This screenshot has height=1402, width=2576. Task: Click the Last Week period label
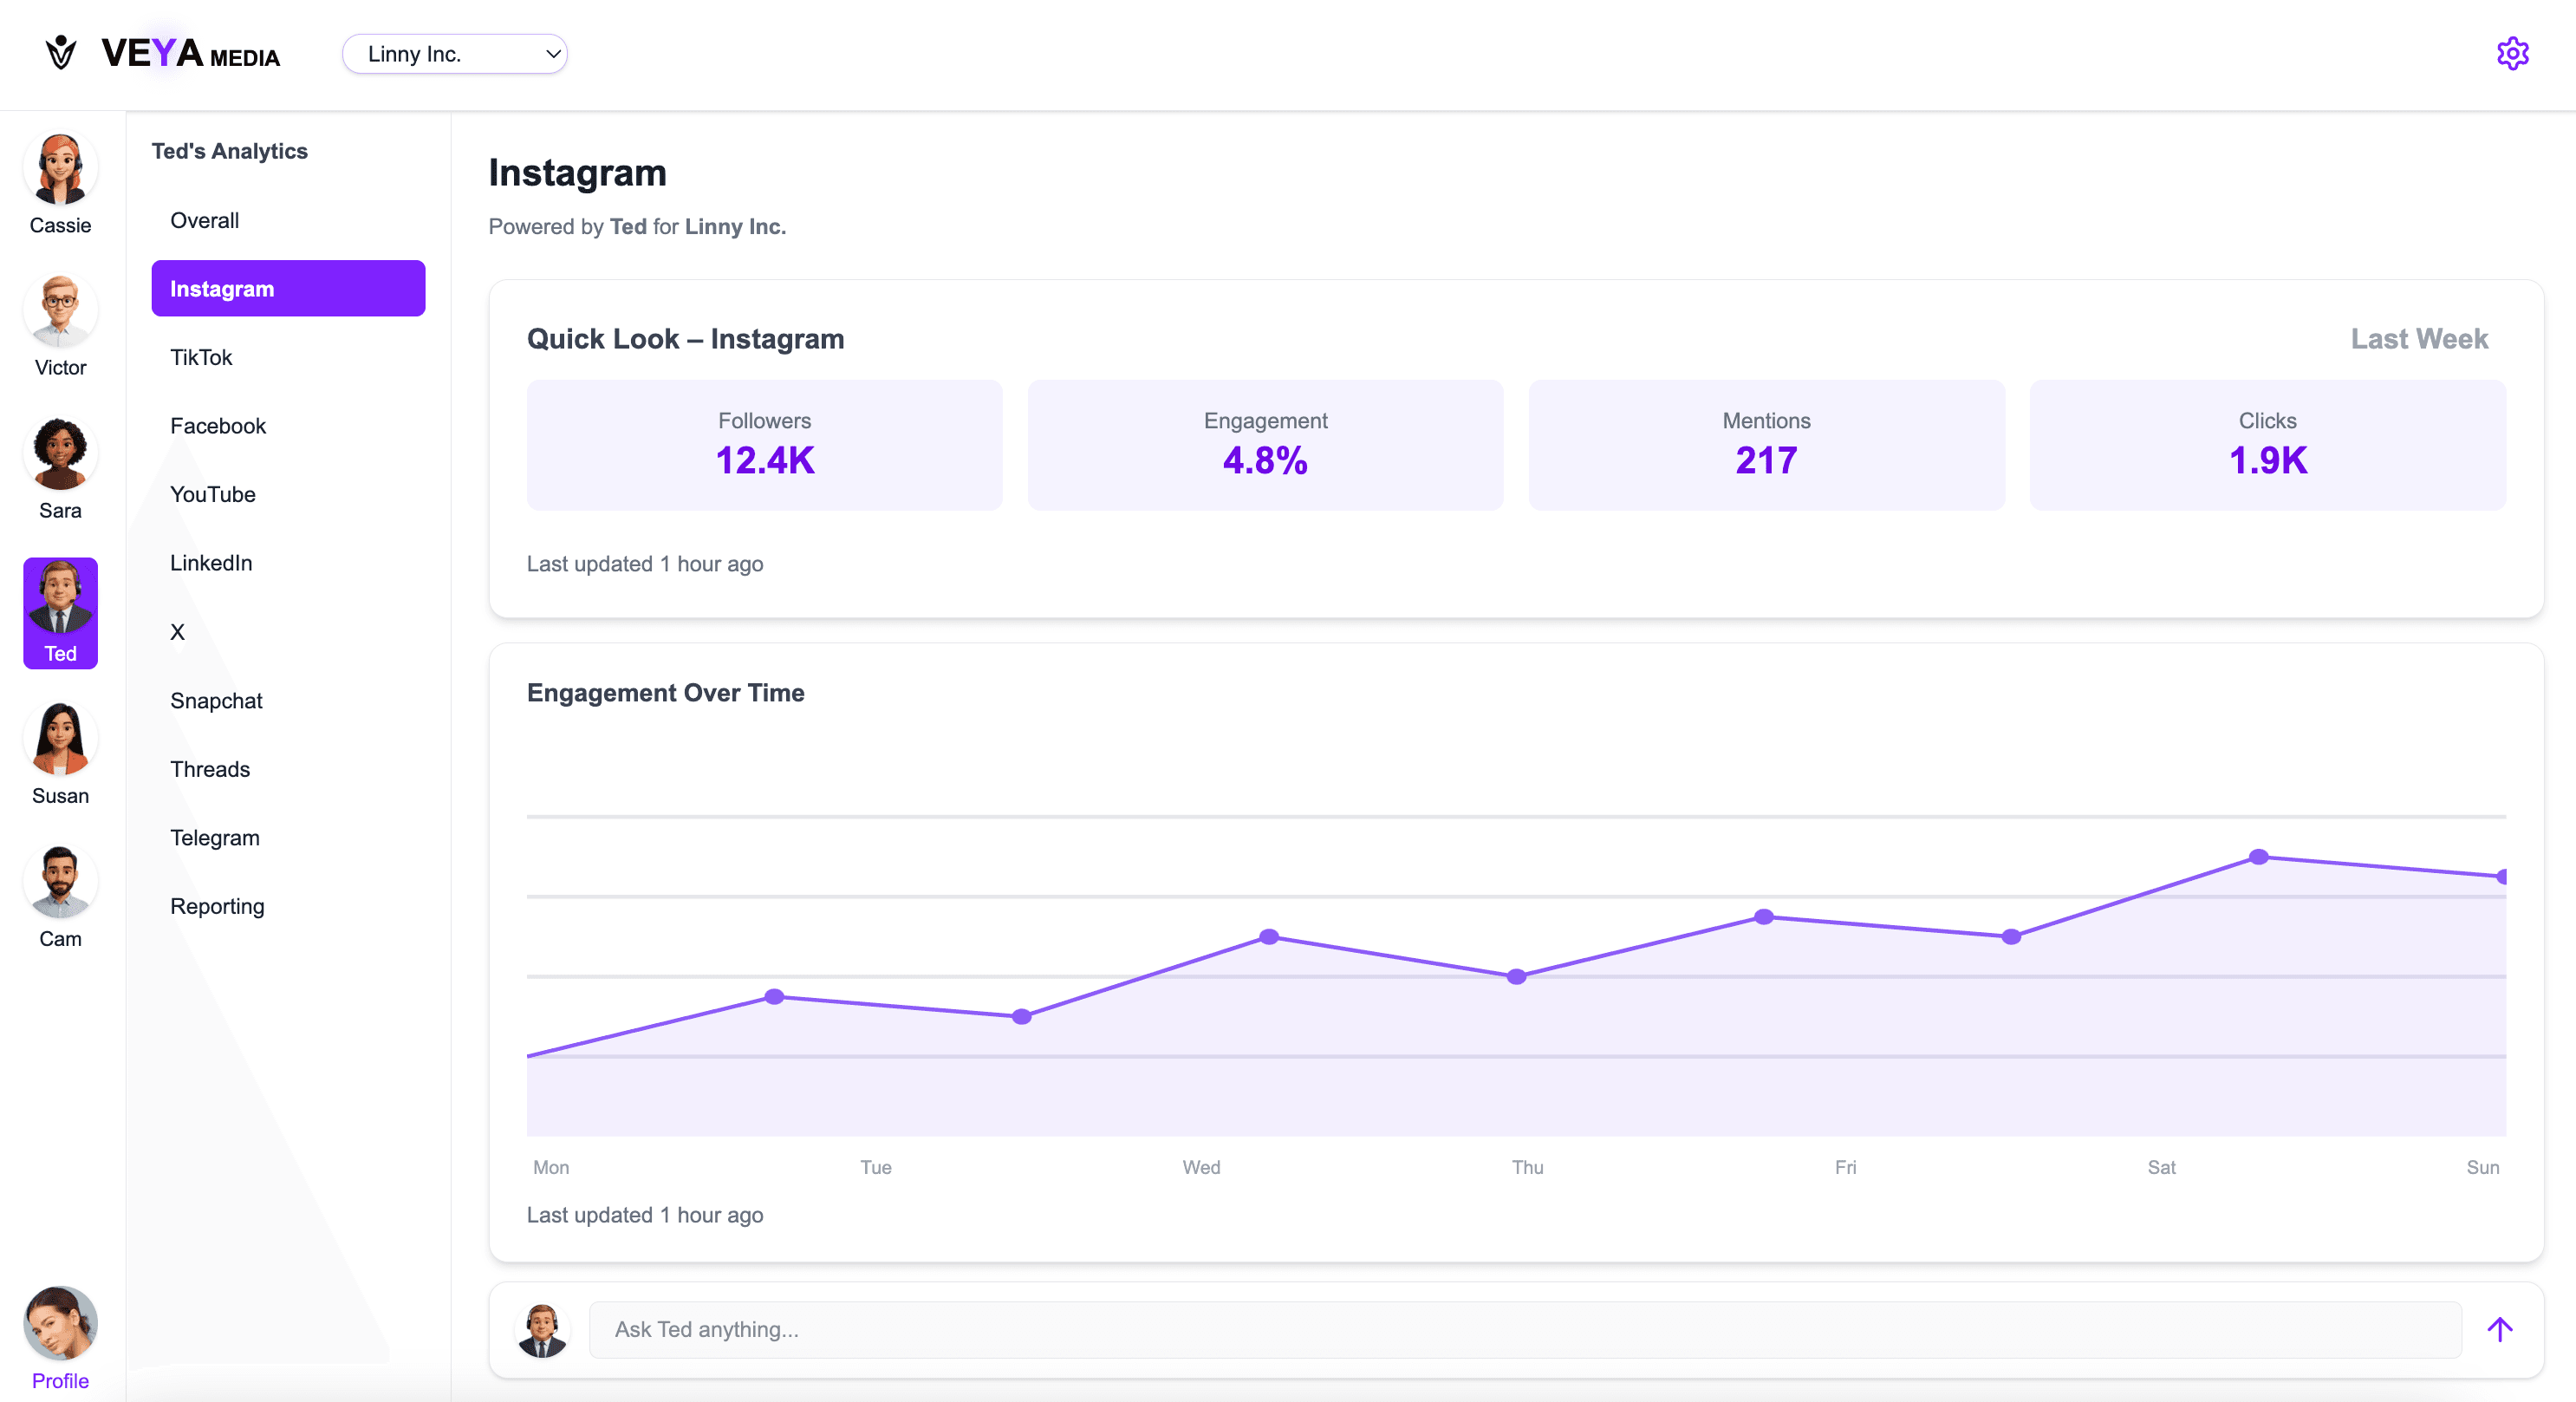2418,339
